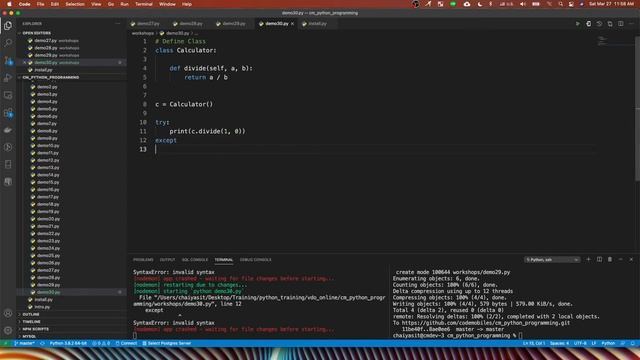Image resolution: width=640 pixels, height=360 pixels.
Task: Open the terminal selector dropdown
Action: tap(552, 260)
